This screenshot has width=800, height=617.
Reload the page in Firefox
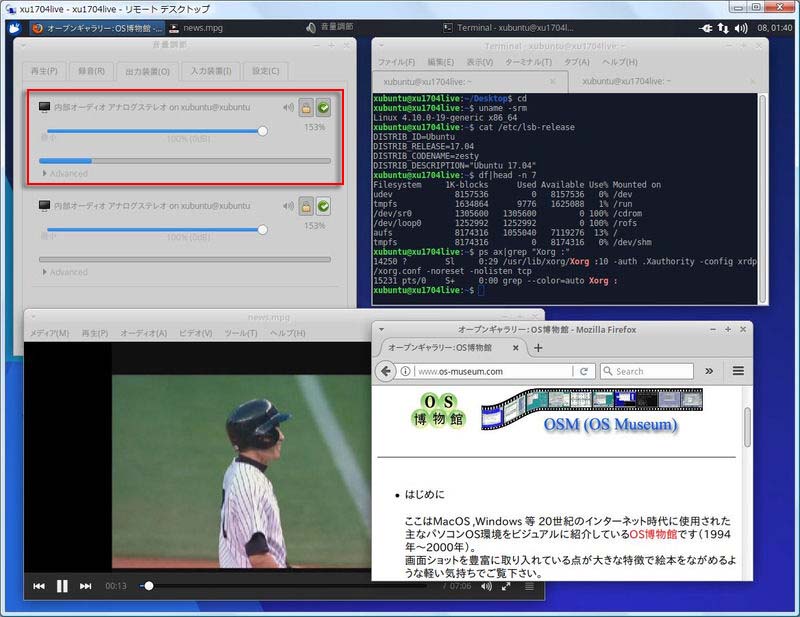[584, 372]
